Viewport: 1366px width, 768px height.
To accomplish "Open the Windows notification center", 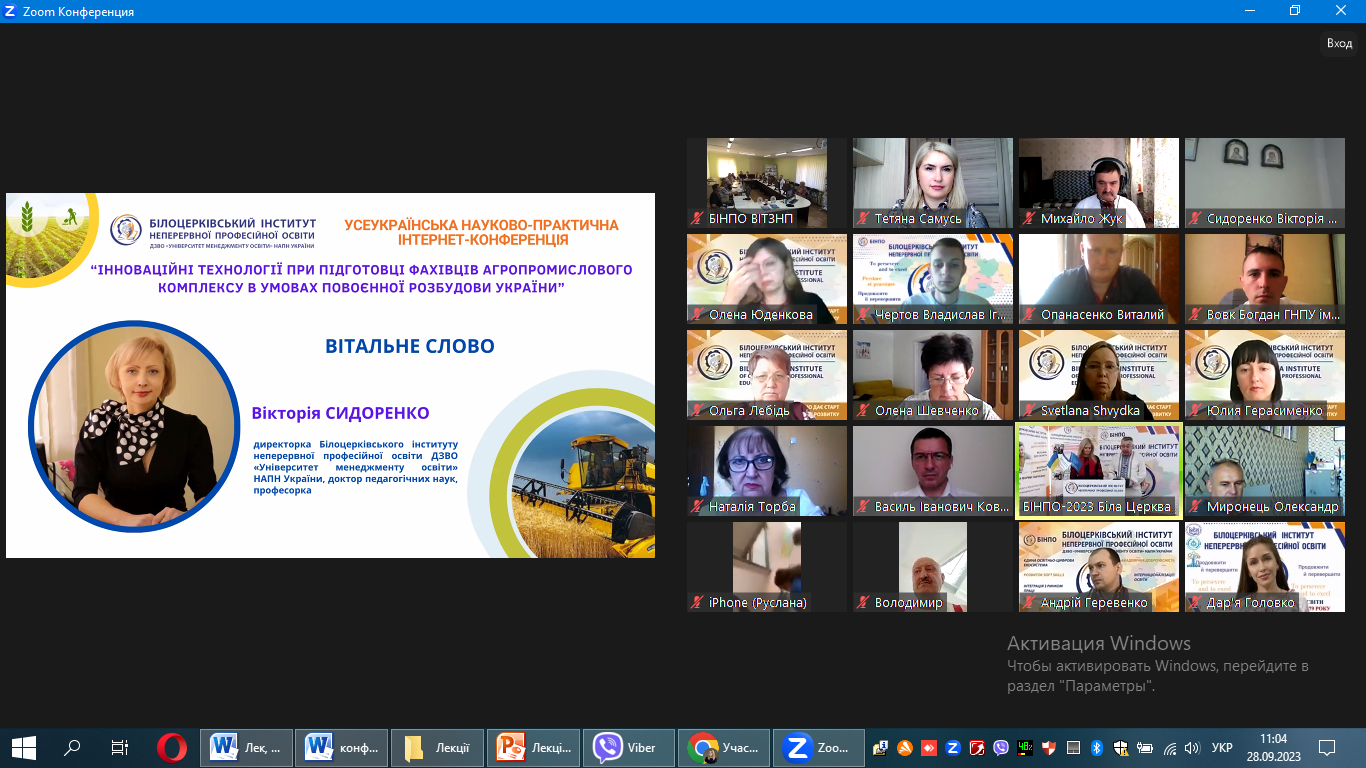I will point(1327,747).
